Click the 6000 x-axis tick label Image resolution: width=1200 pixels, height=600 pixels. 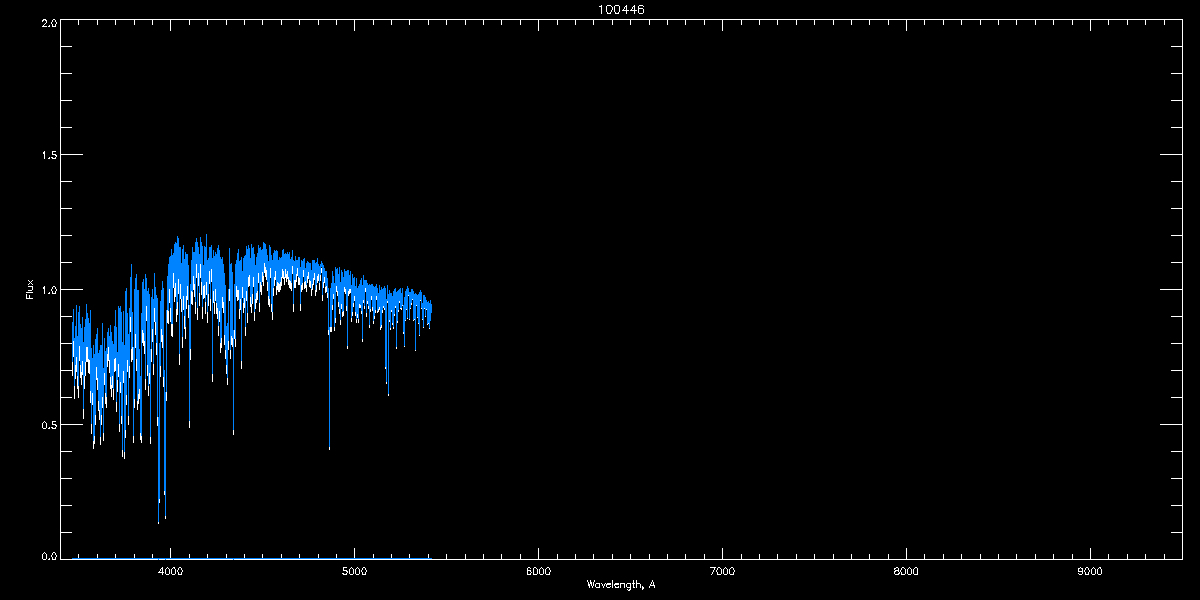coord(538,571)
